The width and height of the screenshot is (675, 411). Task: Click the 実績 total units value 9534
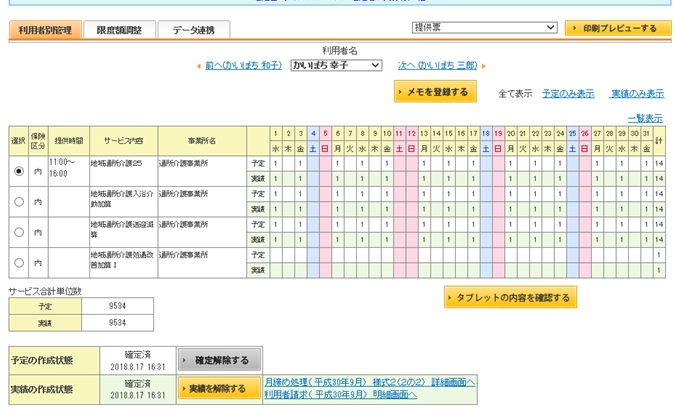117,323
